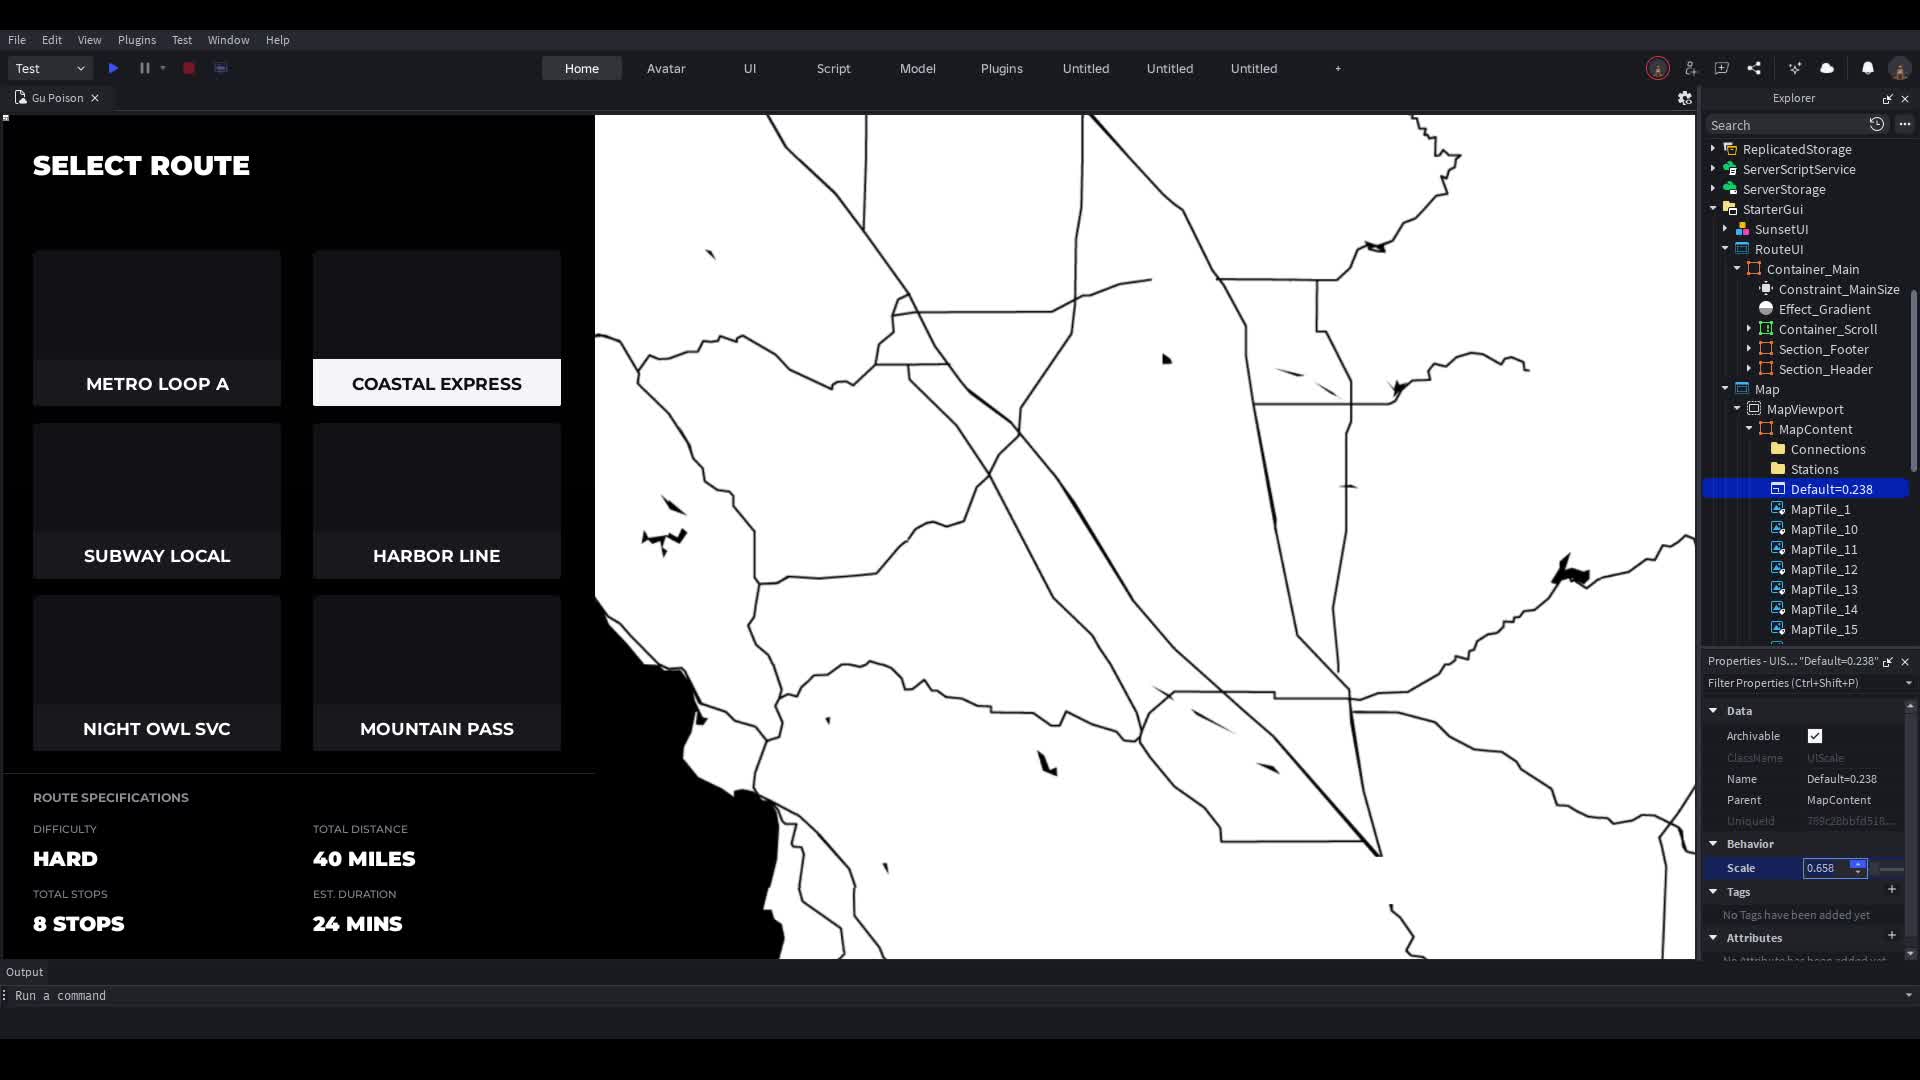Screen dimensions: 1920x1080
Task: Stop the playtest with the red button
Action: [189, 68]
